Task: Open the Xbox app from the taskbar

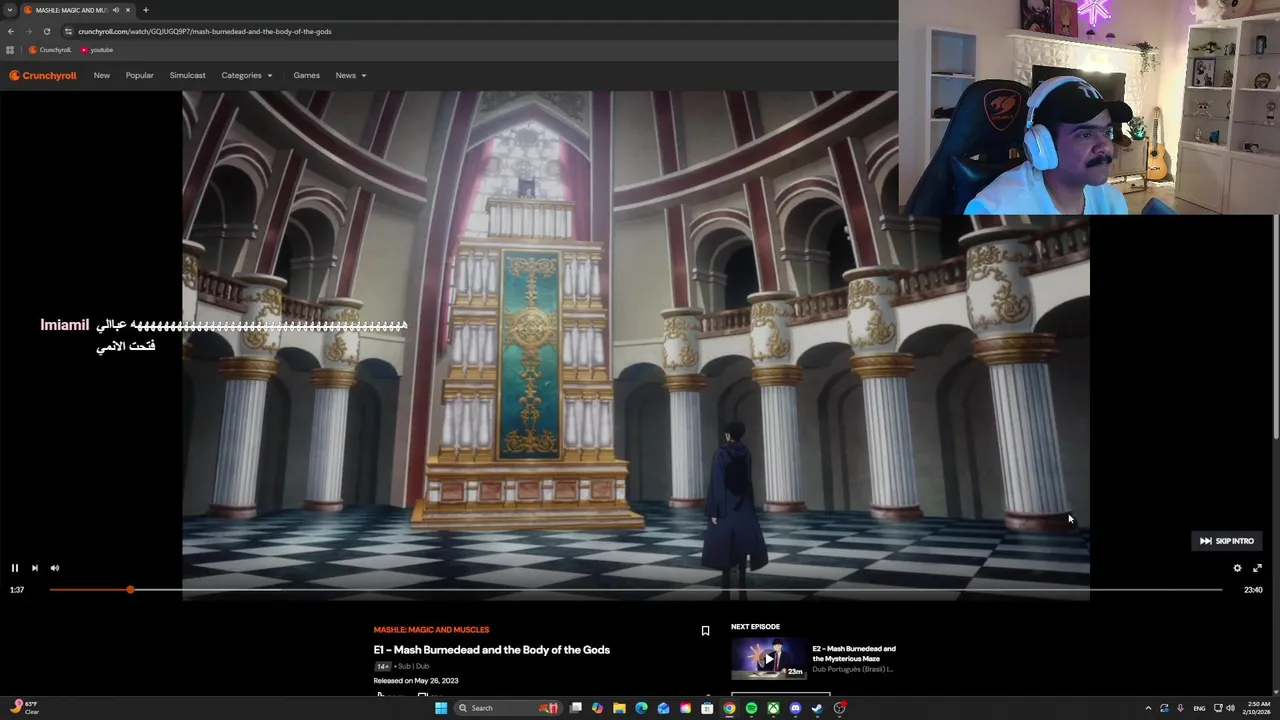Action: pyautogui.click(x=773, y=708)
